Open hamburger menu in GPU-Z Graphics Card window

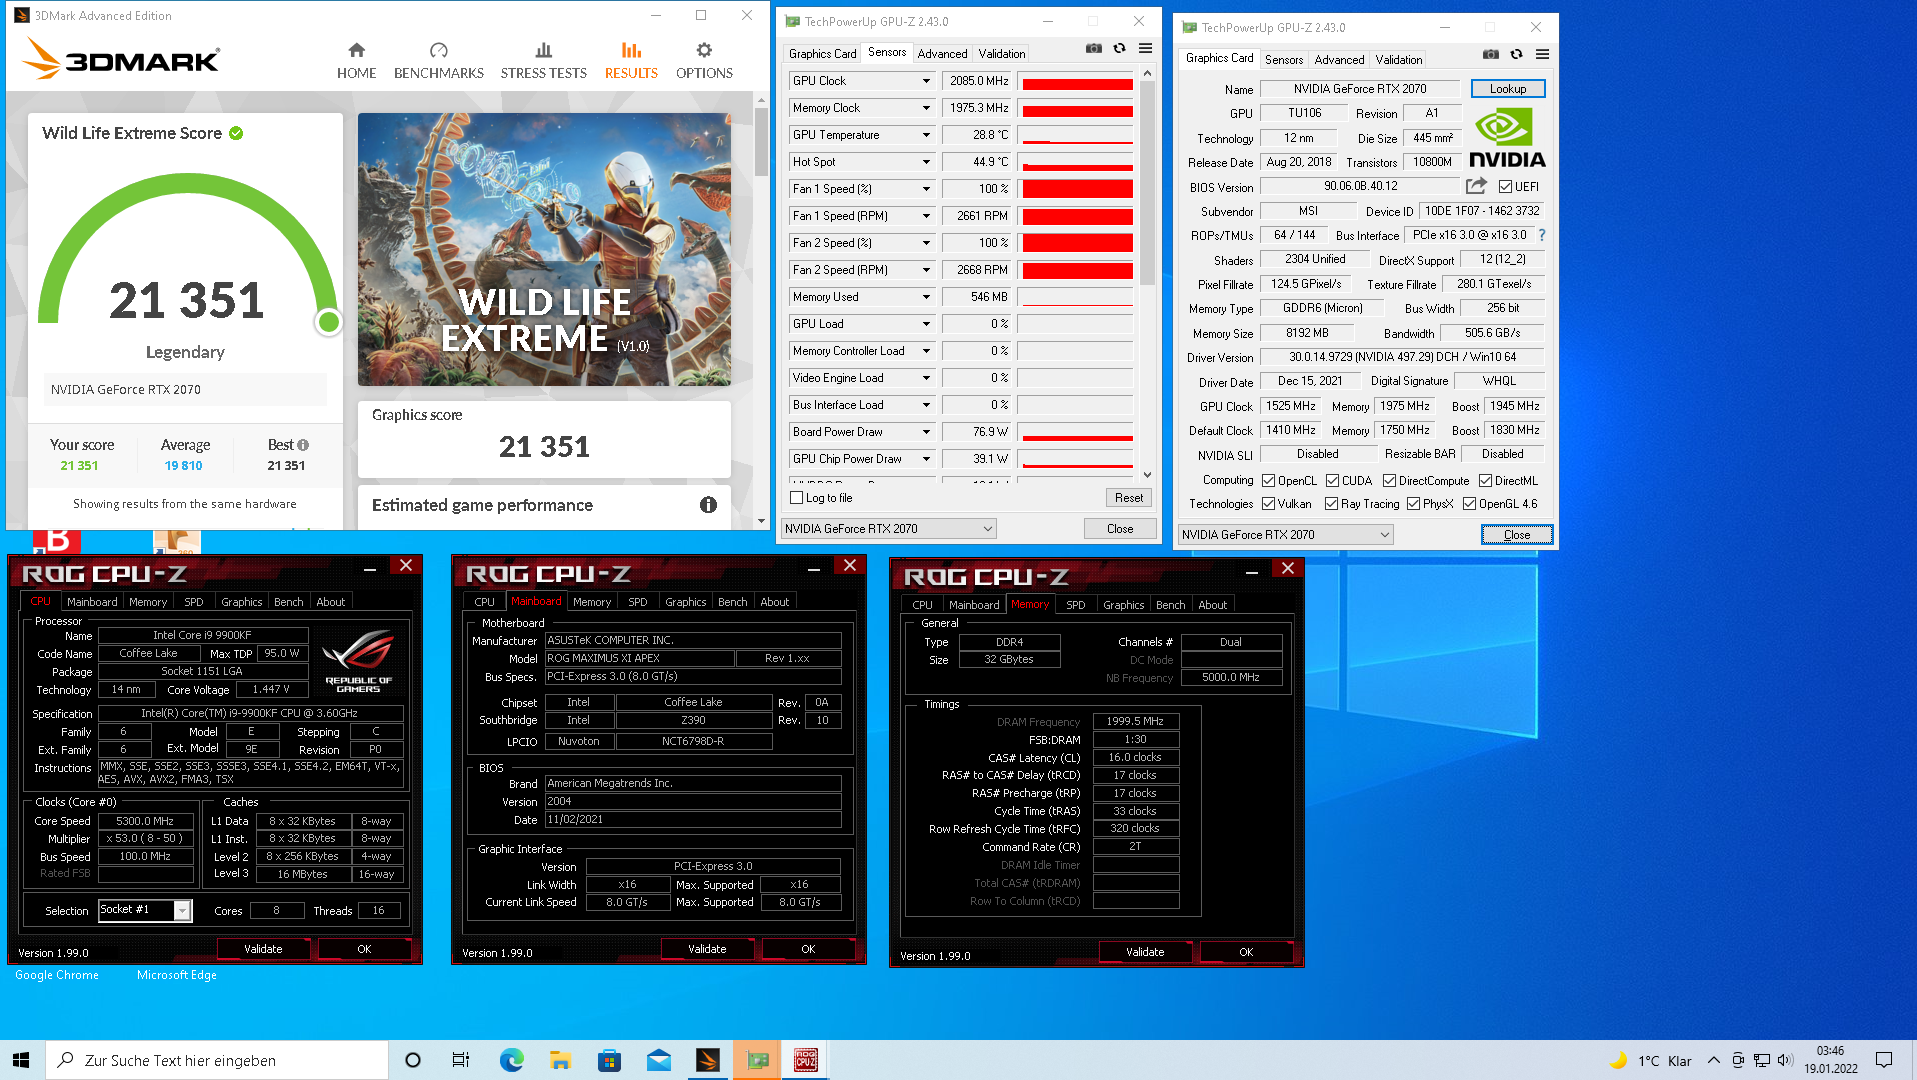click(1542, 54)
